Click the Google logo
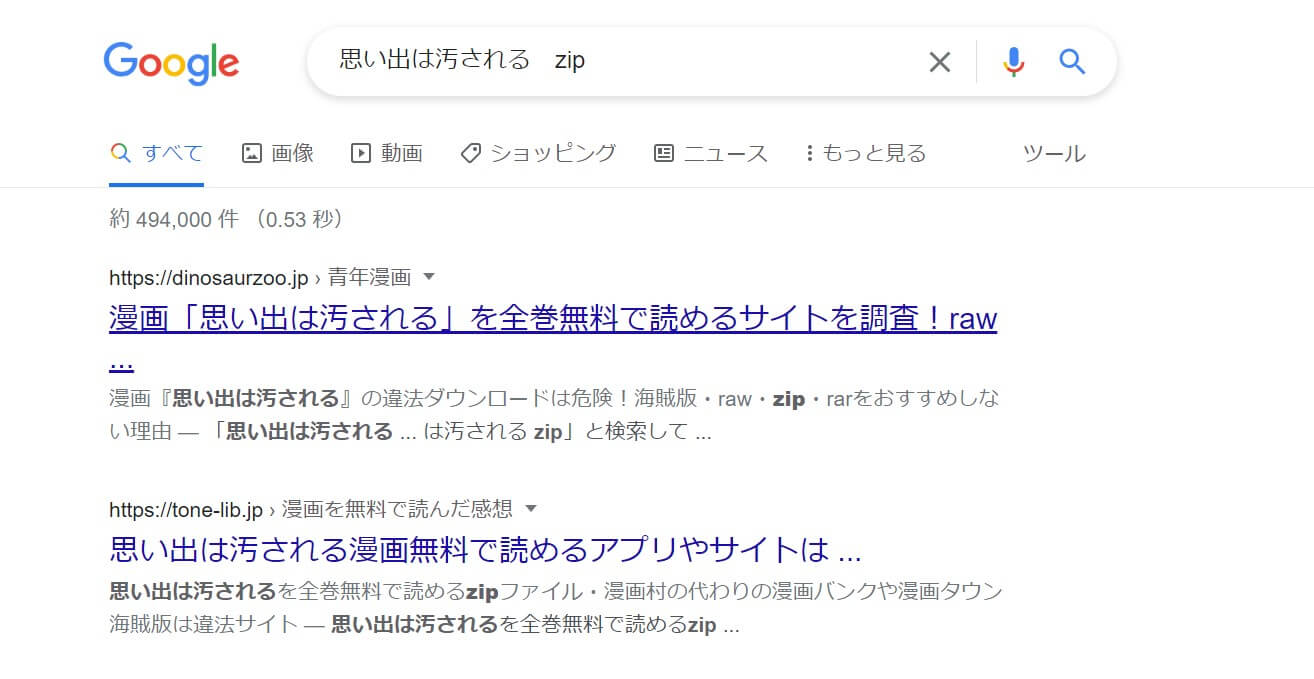Screen dimensions: 1314x679 [x=171, y=63]
